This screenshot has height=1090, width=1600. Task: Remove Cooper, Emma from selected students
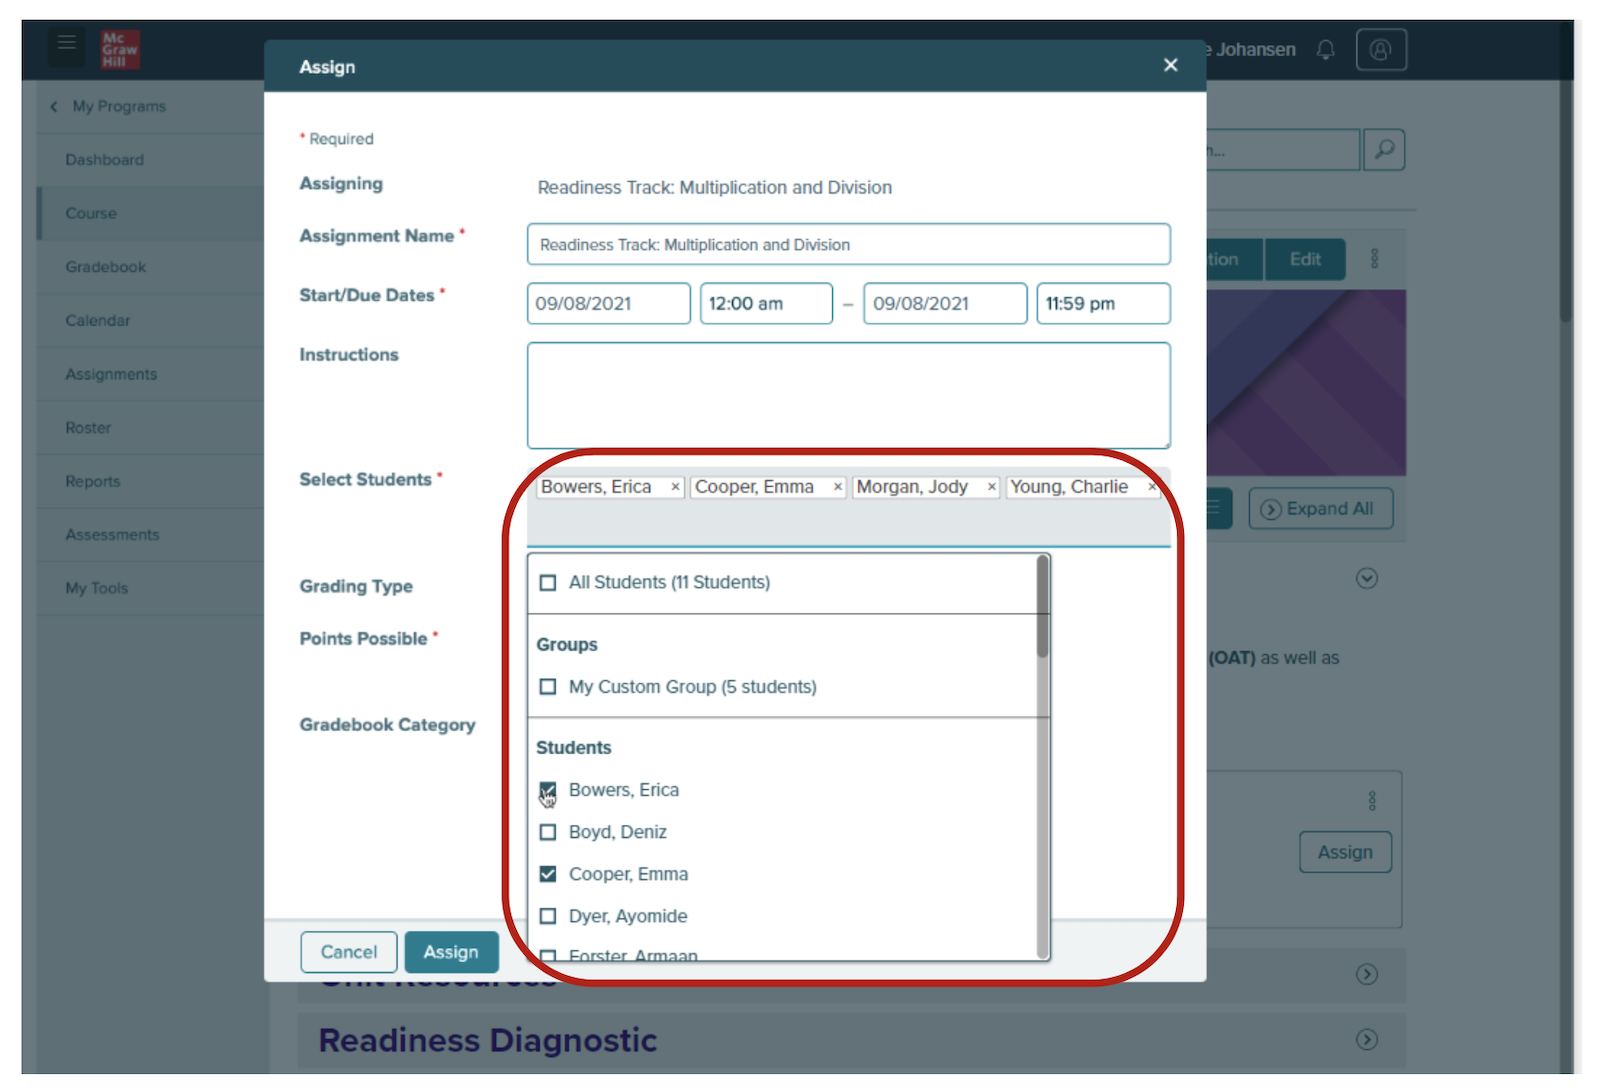[x=838, y=487]
